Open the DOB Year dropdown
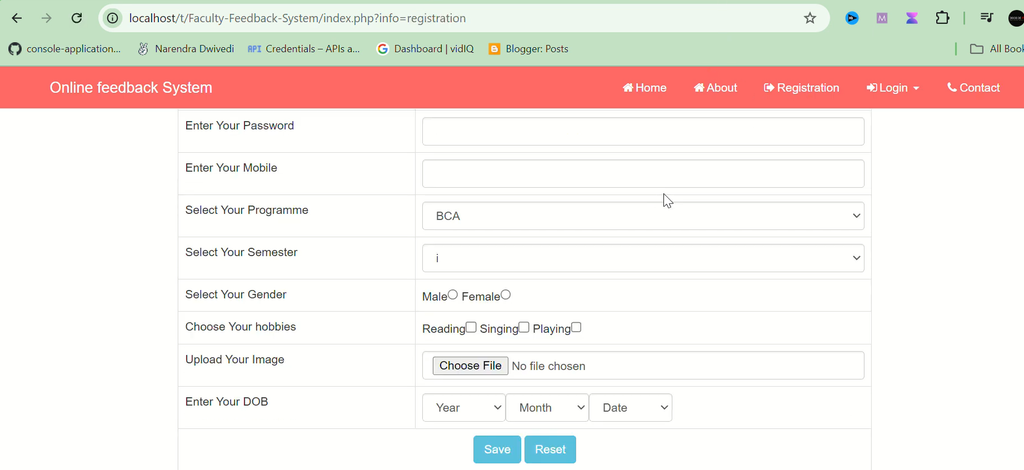 (464, 407)
